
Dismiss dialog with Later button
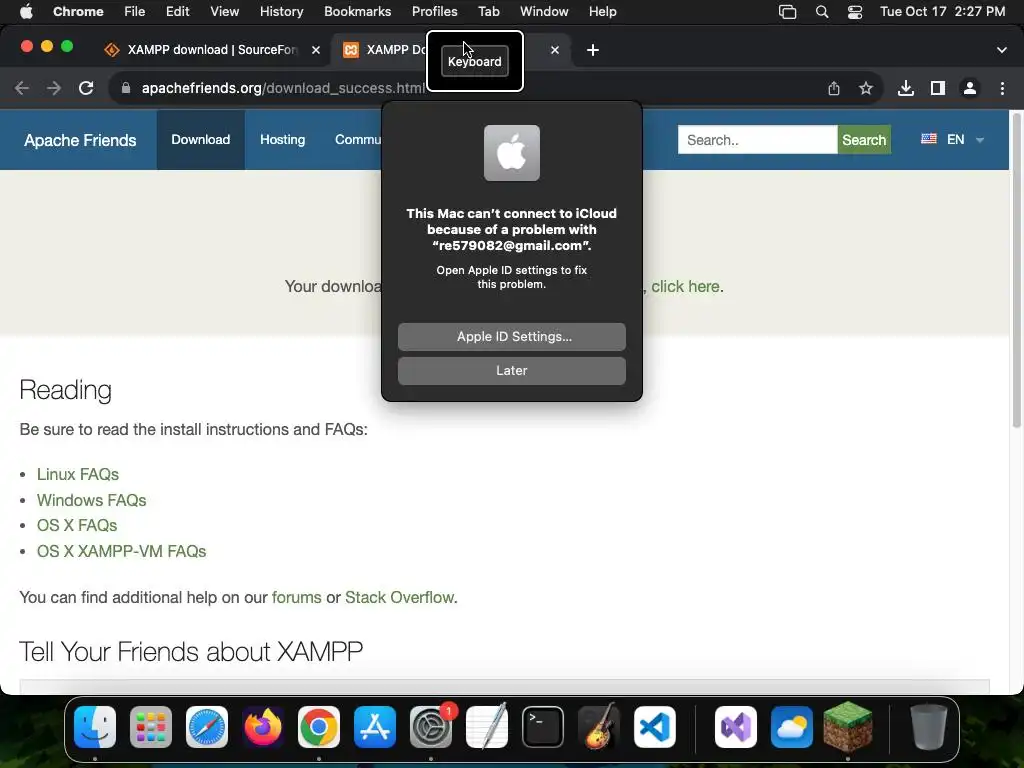click(x=512, y=371)
